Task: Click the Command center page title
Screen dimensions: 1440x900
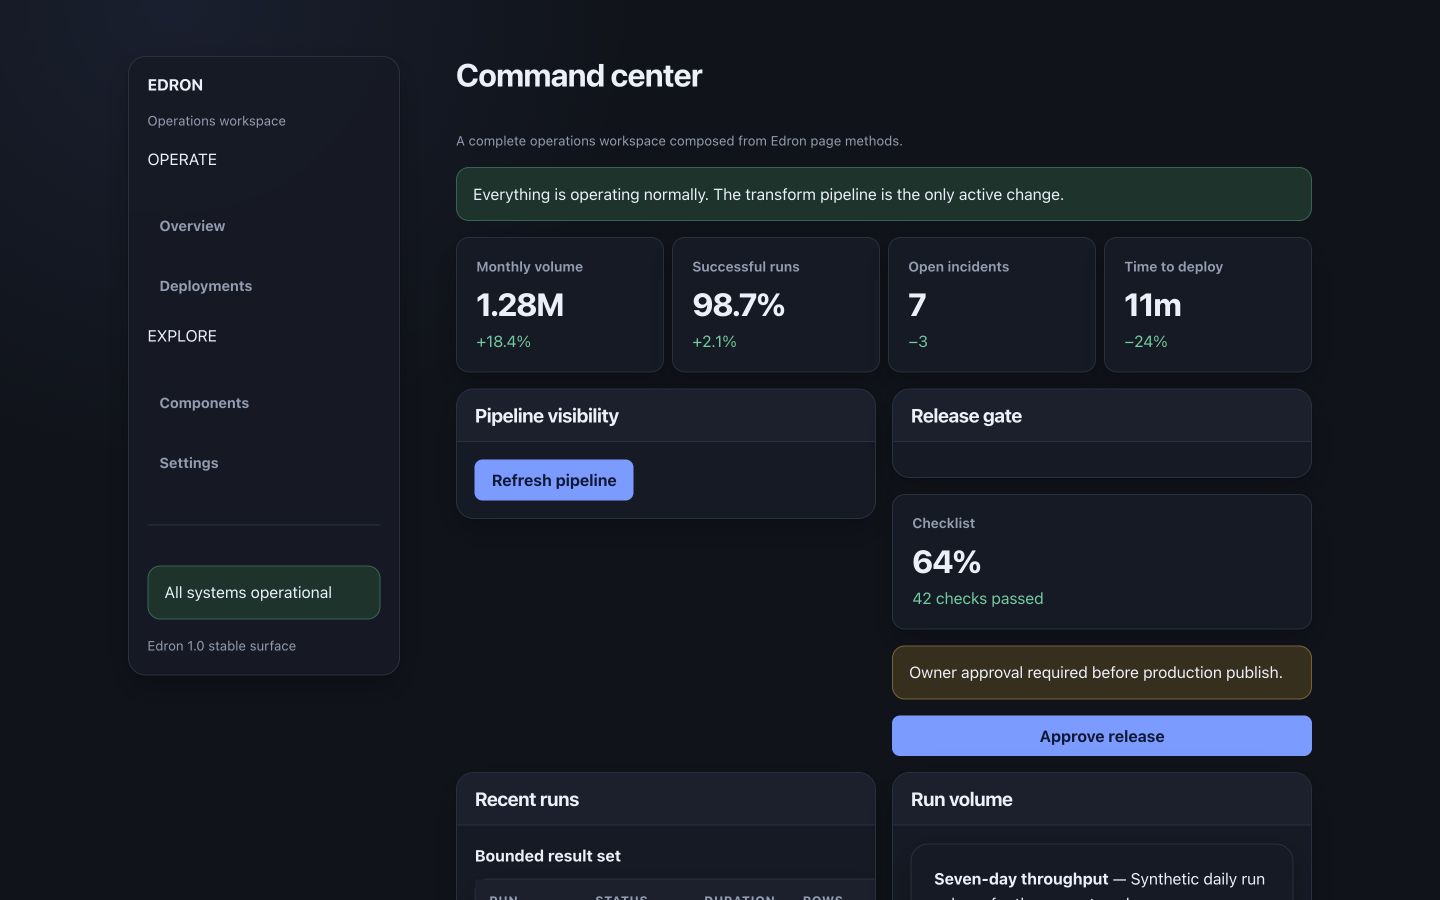Action: coord(579,76)
